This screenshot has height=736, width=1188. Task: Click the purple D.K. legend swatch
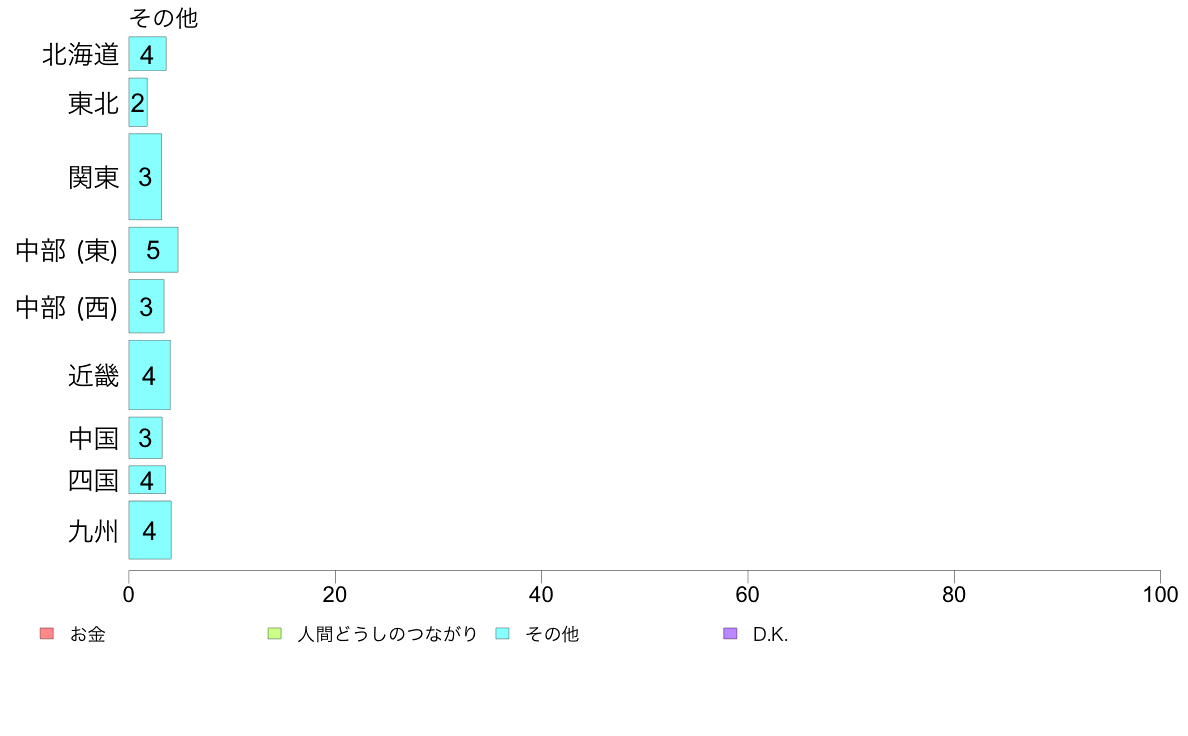coord(730,634)
